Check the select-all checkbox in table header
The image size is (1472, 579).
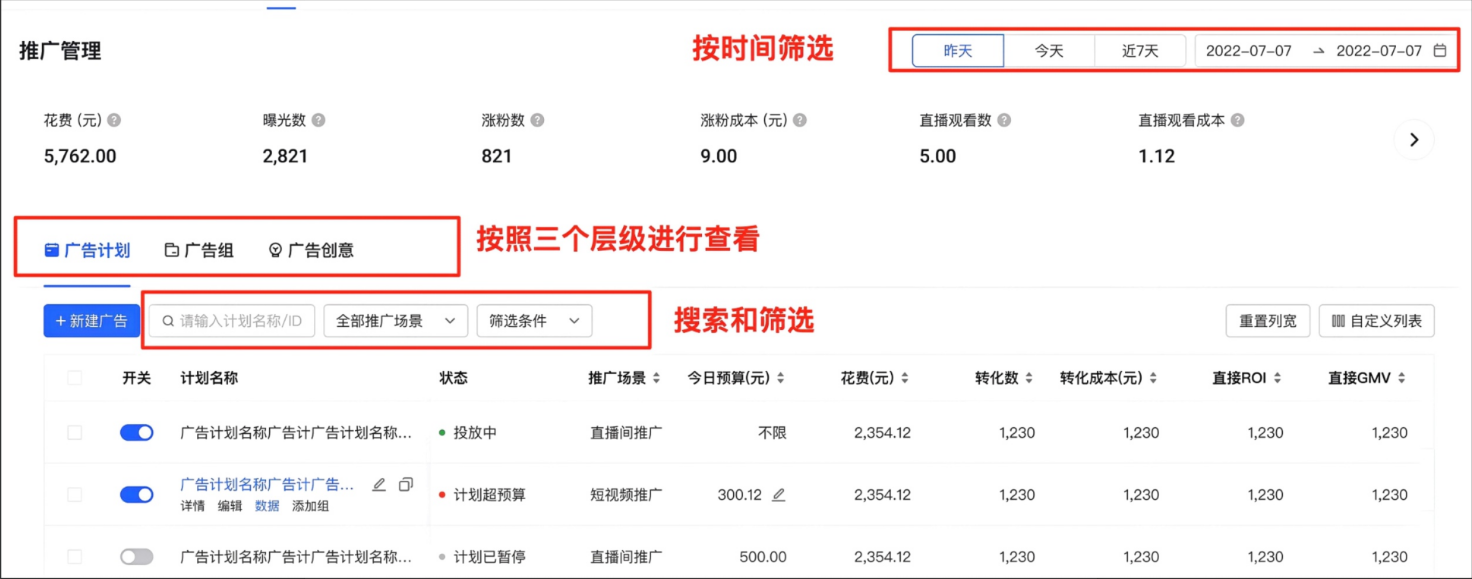(75, 378)
